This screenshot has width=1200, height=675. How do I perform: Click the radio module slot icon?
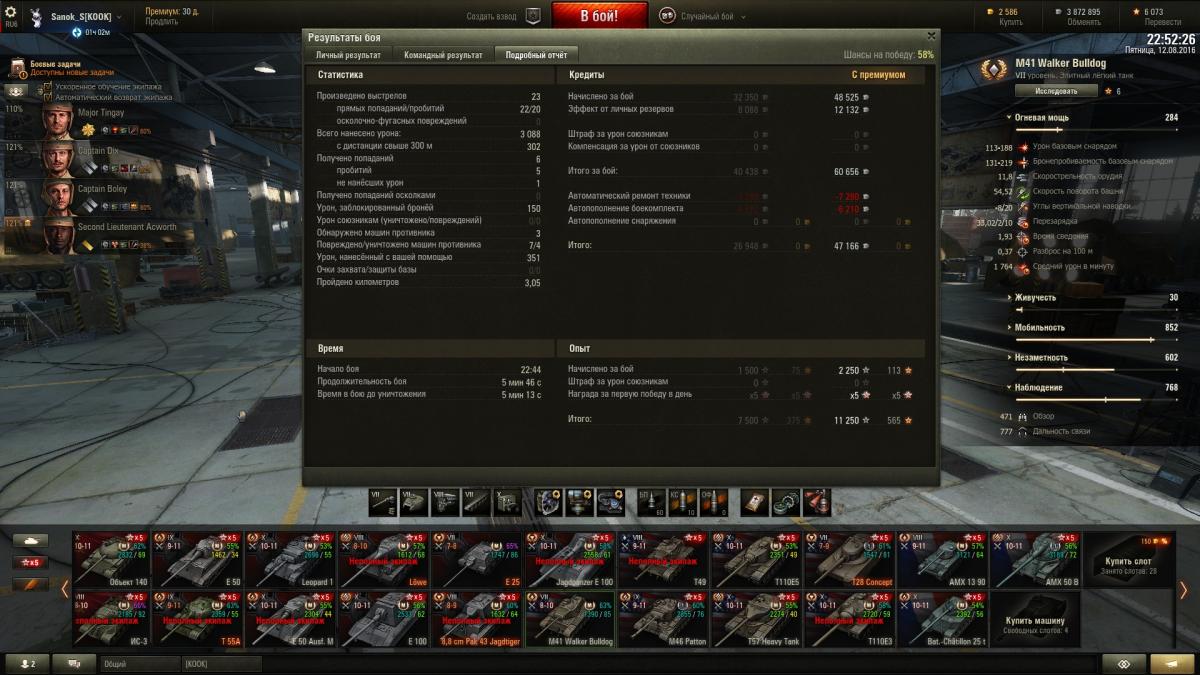click(x=507, y=501)
